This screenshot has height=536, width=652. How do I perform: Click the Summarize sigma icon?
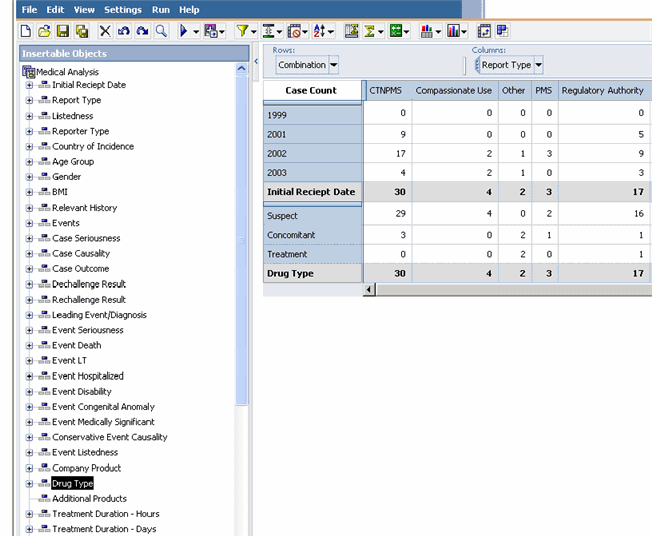[x=369, y=31]
